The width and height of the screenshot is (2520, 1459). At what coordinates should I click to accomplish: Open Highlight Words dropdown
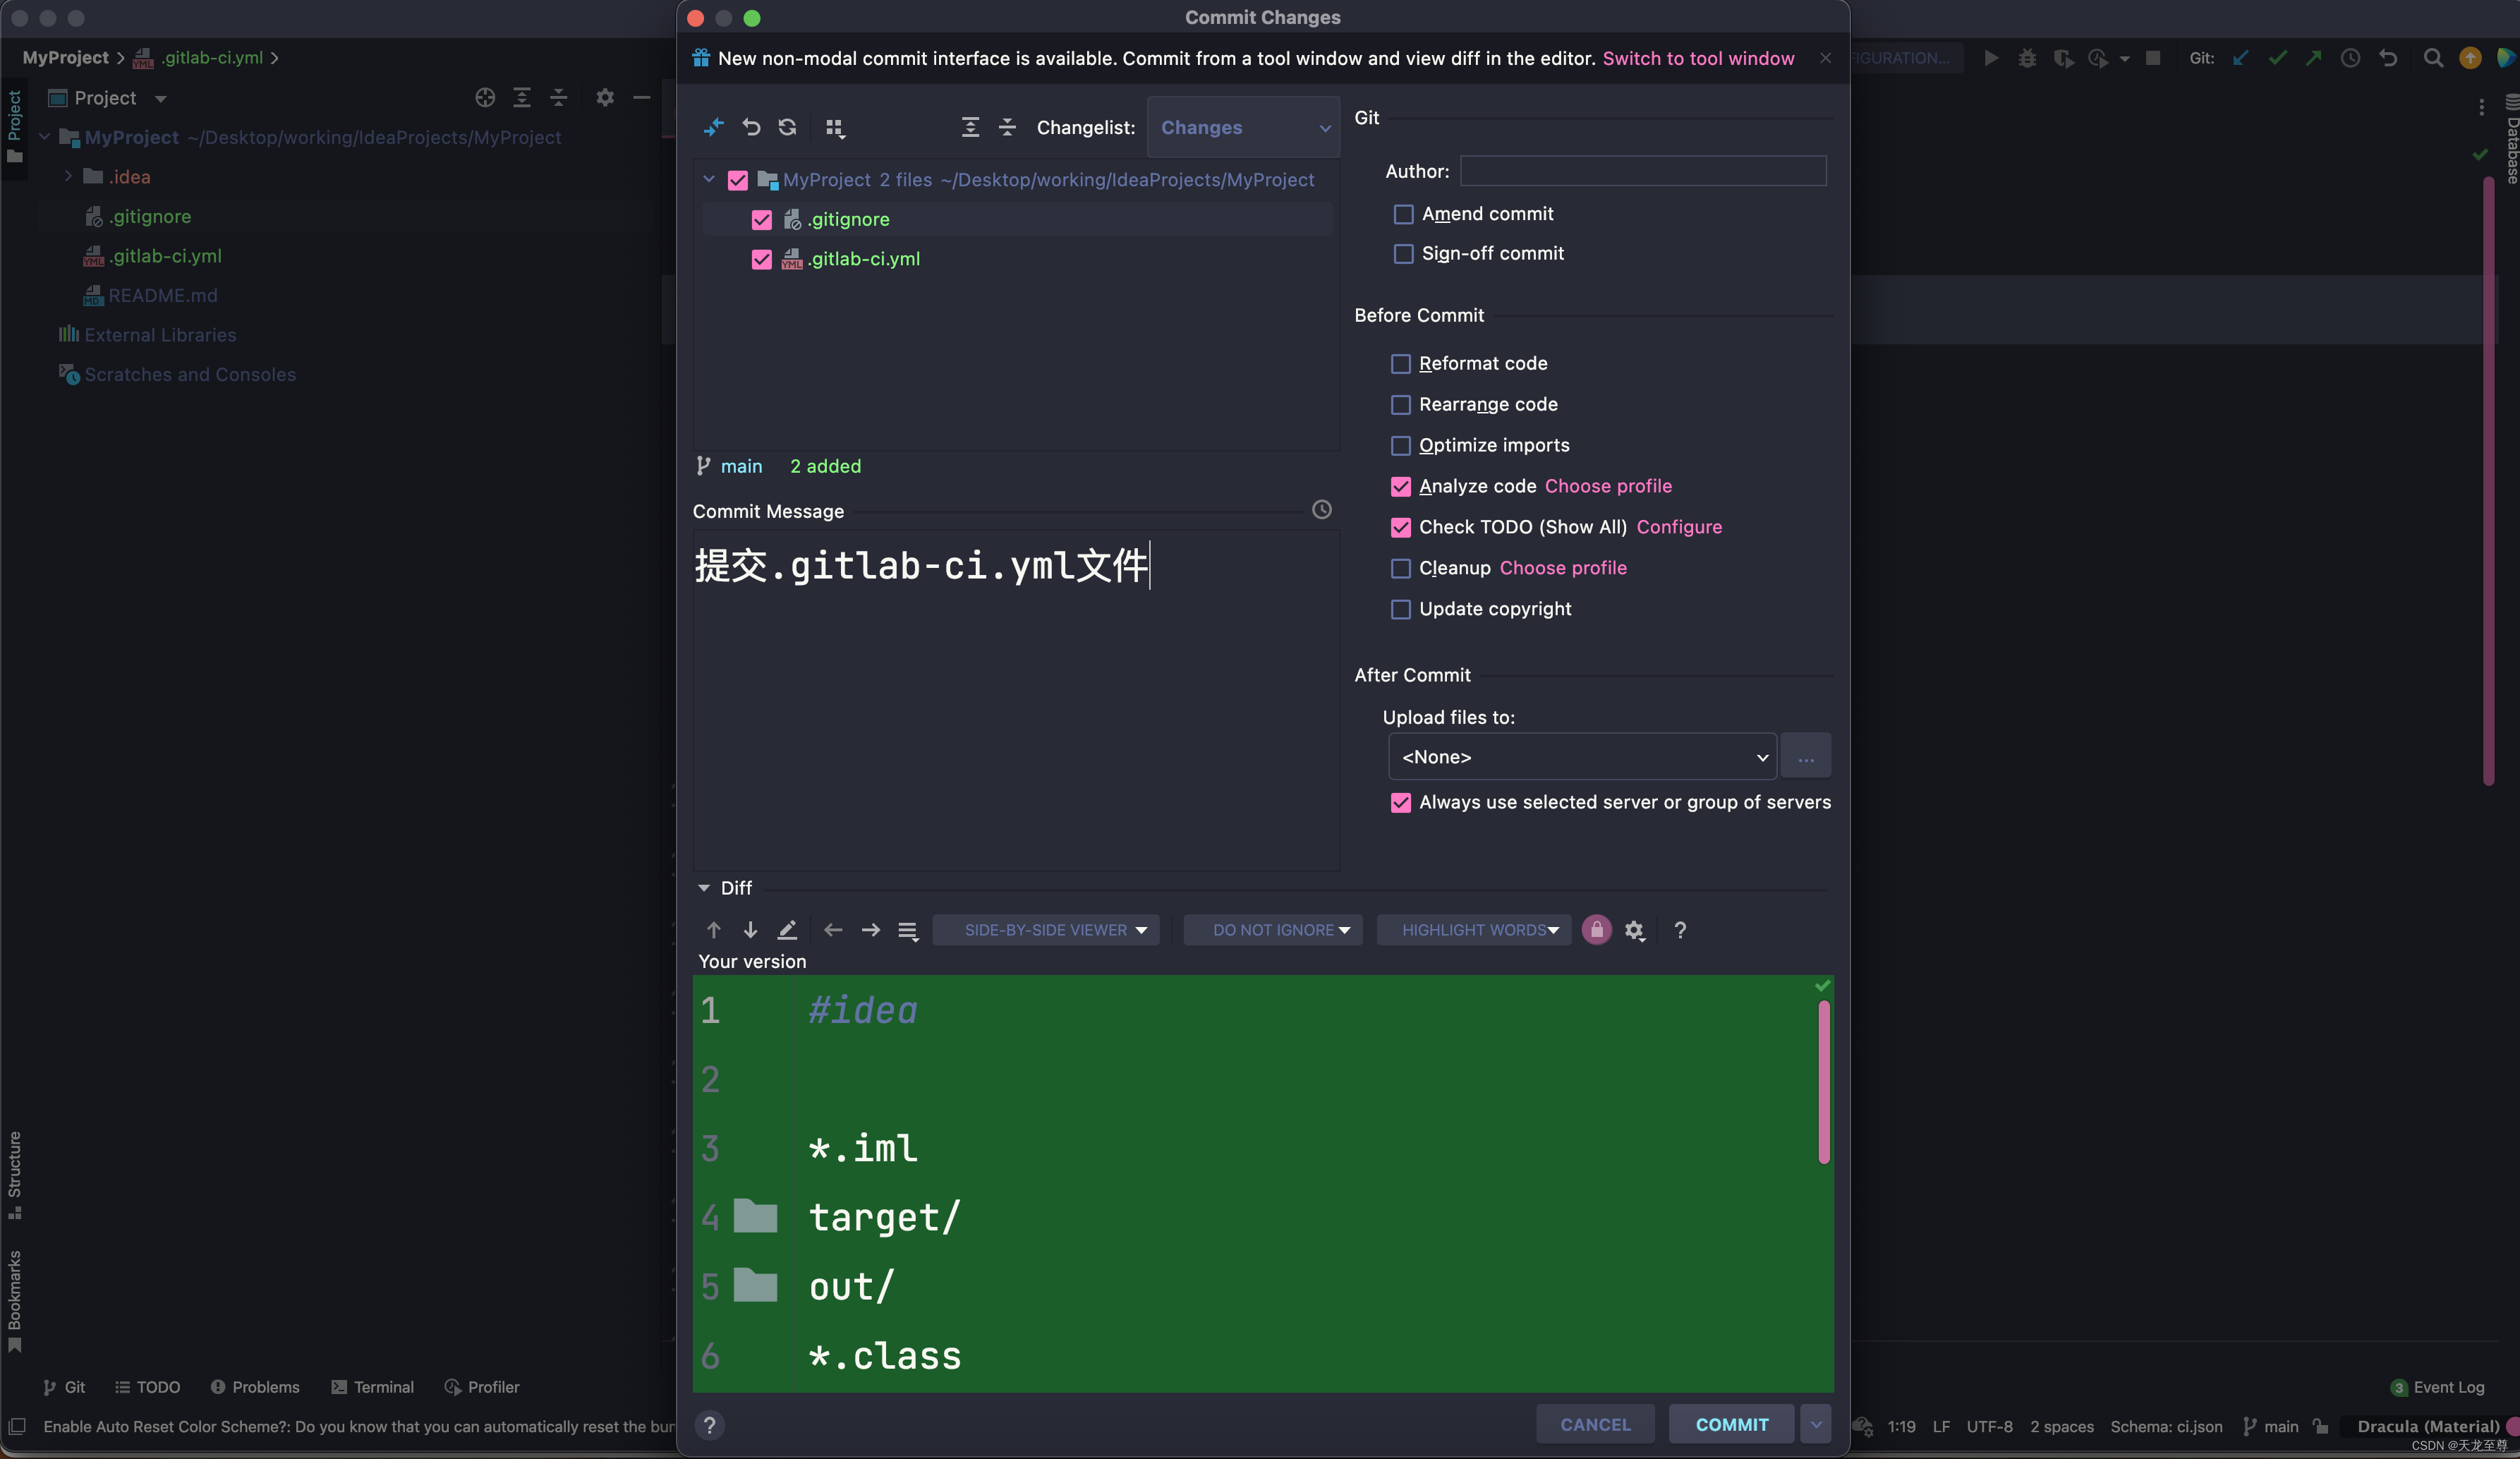1473,930
